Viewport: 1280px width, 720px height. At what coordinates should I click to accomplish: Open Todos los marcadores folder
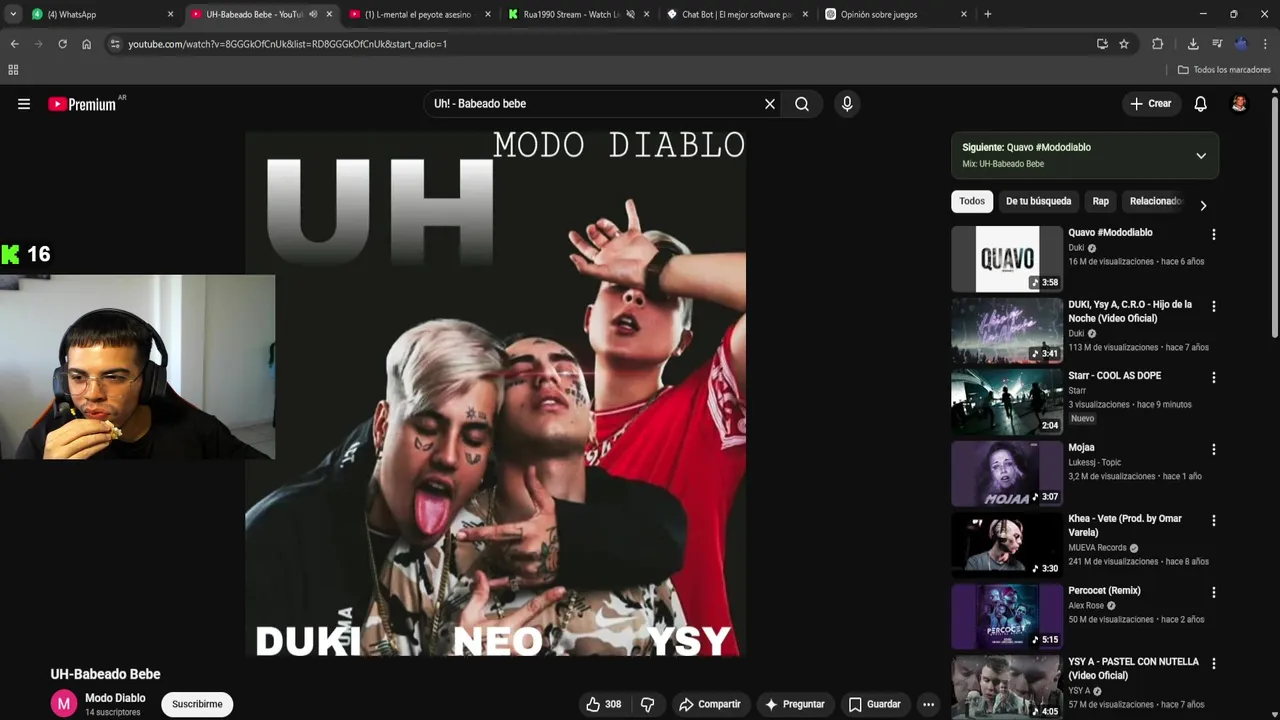click(x=1224, y=70)
